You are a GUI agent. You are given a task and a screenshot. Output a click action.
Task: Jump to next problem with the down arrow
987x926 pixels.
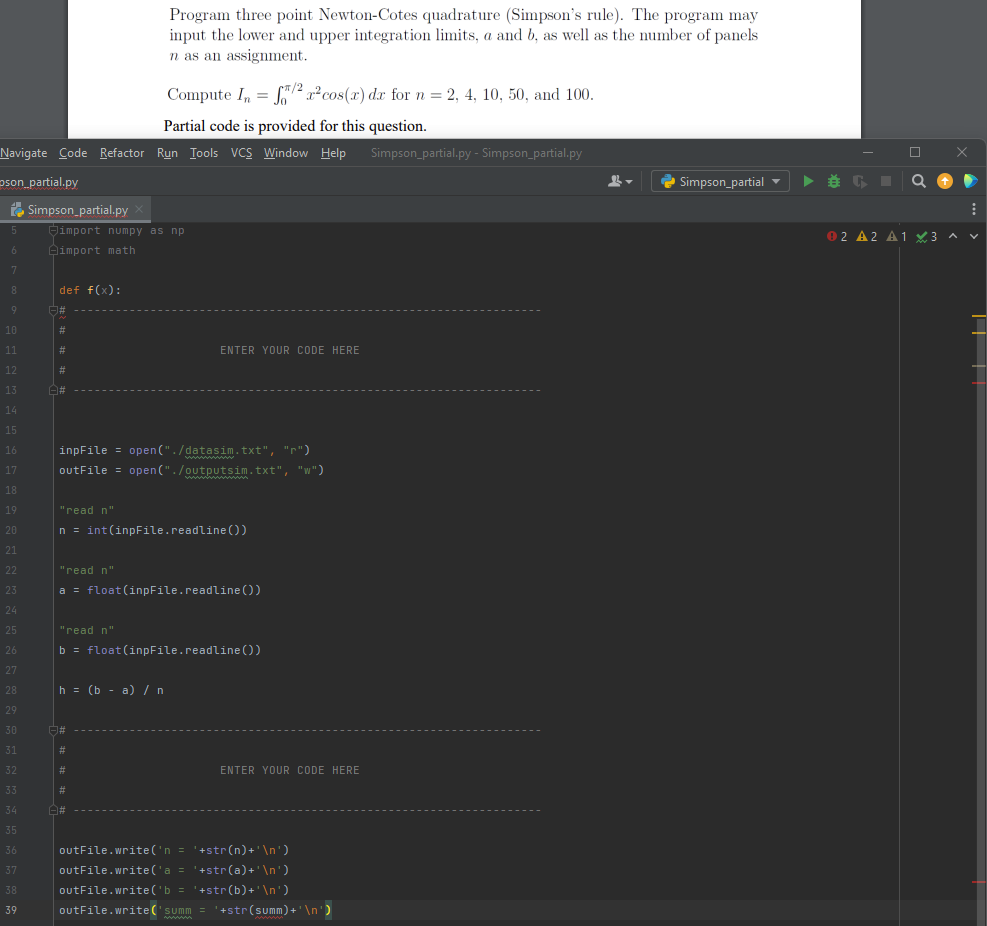point(974,236)
